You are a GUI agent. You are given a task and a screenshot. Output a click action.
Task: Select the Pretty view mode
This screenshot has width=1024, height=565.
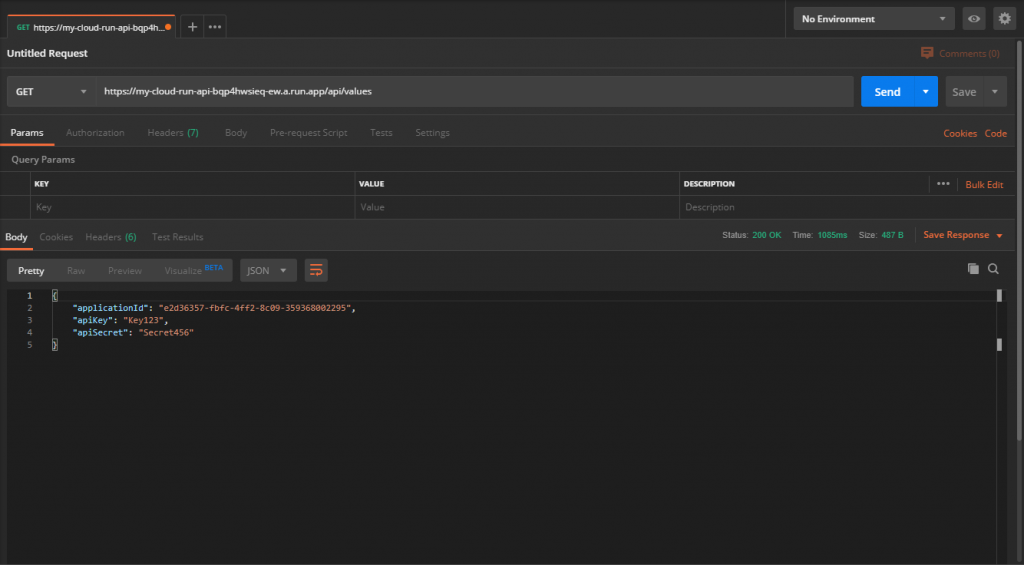click(31, 270)
